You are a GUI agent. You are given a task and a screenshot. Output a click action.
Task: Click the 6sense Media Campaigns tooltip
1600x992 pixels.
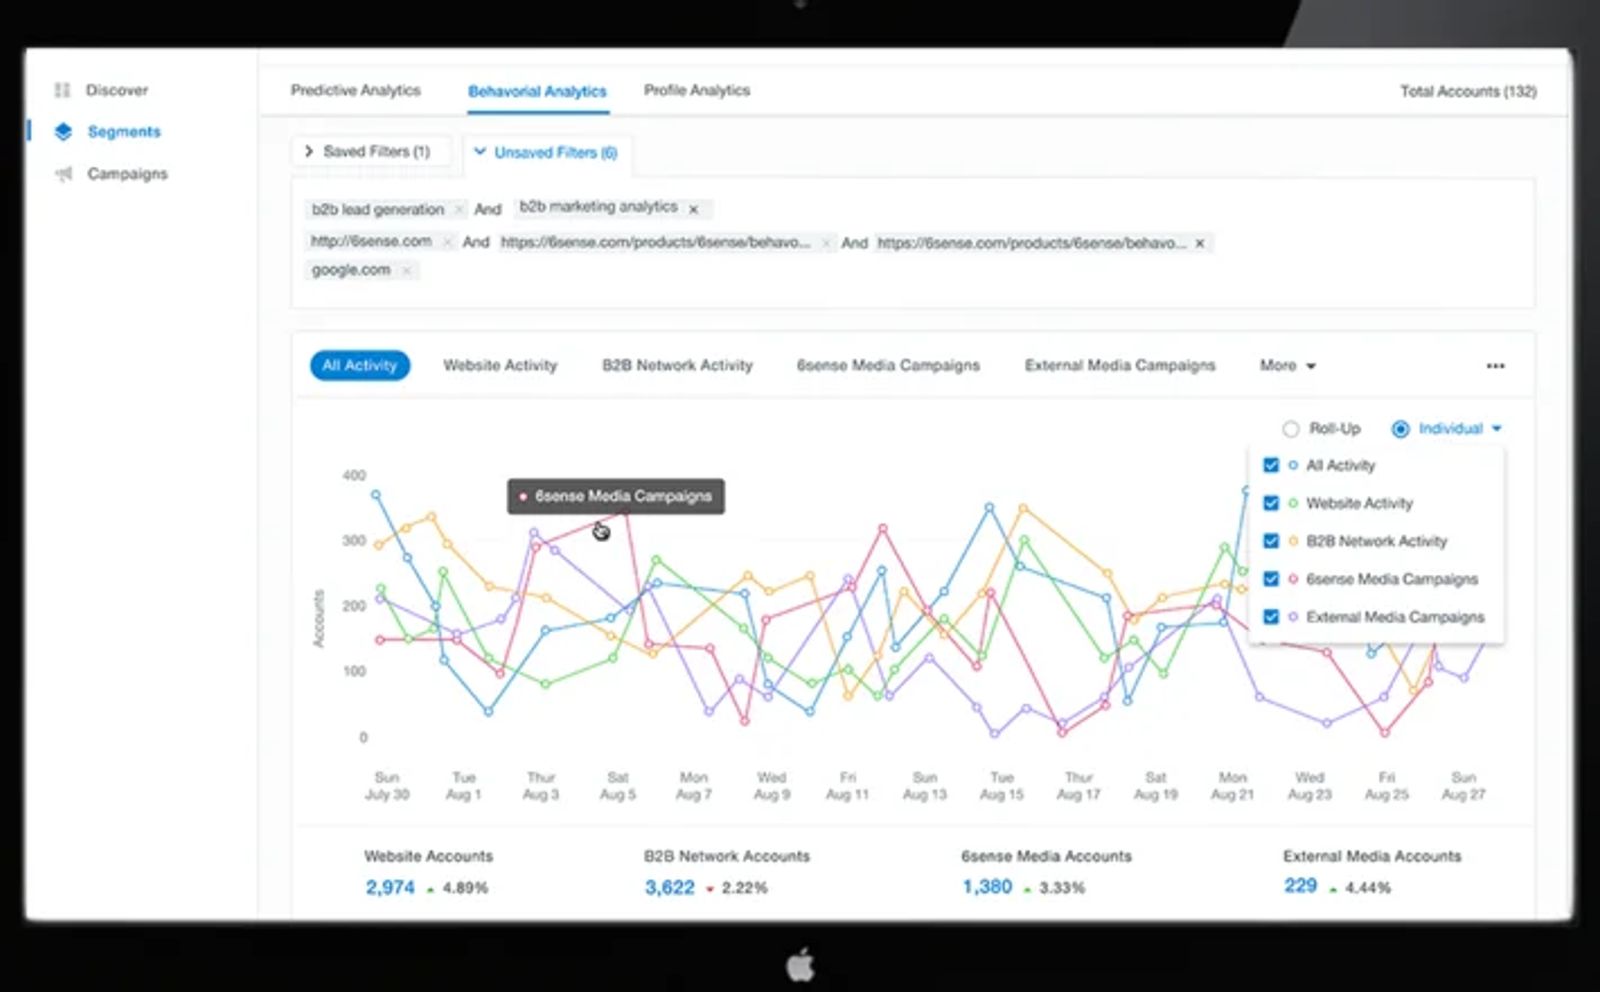[x=616, y=496]
